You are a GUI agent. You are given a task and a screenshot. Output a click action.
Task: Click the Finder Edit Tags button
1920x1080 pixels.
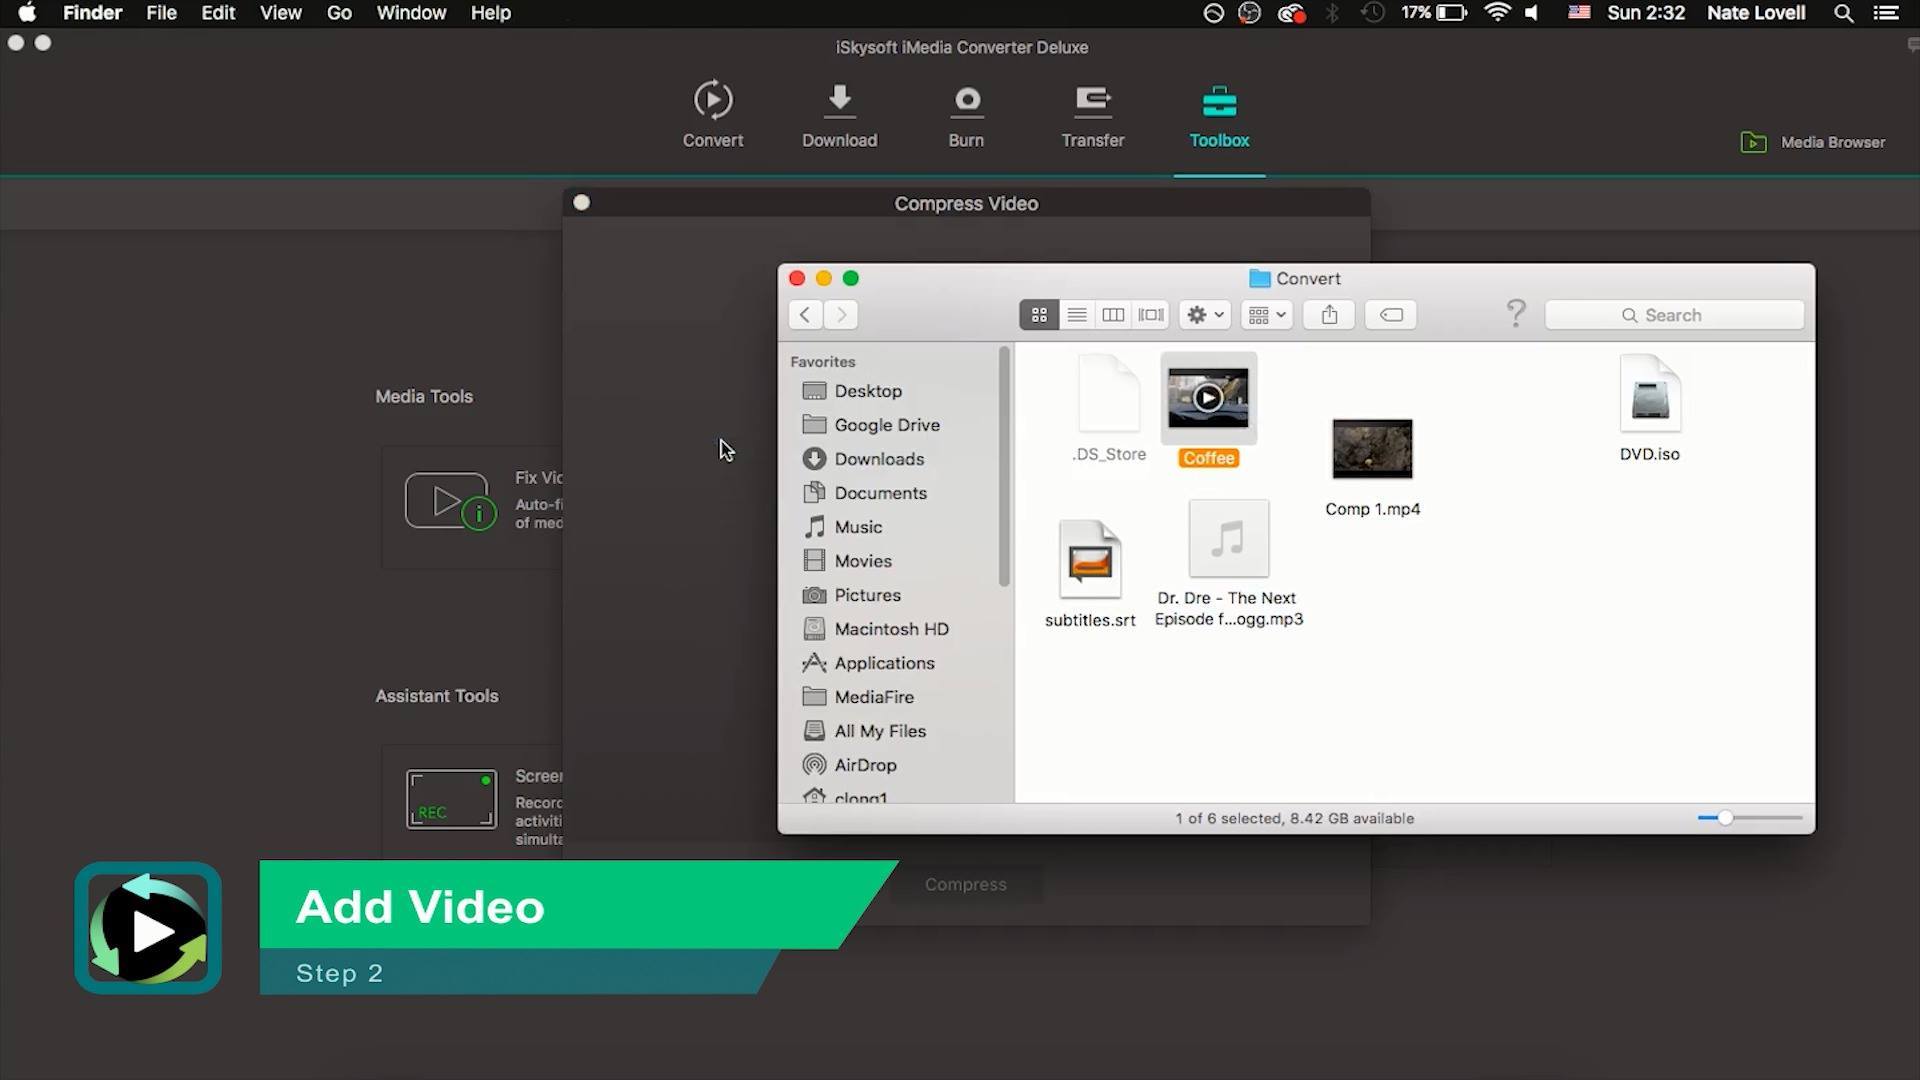coord(1391,315)
